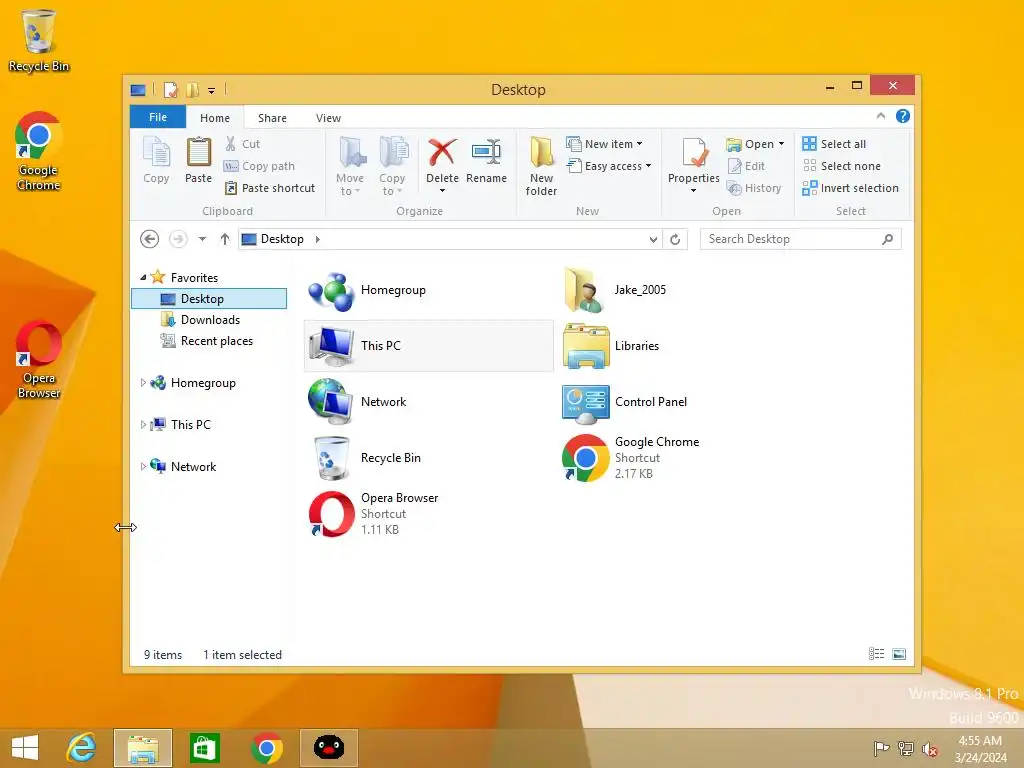Viewport: 1024px width, 768px height.
Task: Expand the Homegroup tree node
Action: (x=143, y=383)
